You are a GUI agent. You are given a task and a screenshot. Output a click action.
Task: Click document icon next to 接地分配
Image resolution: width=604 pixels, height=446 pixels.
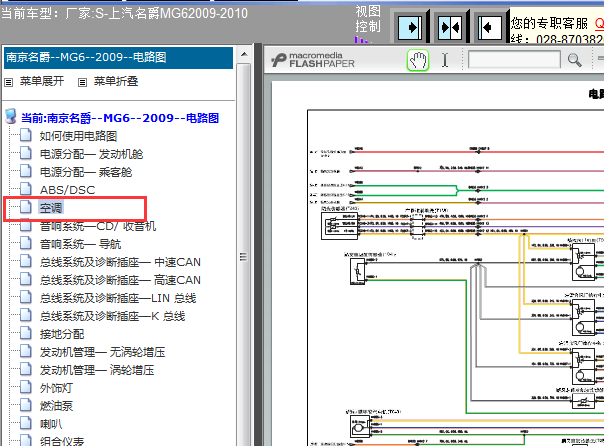(x=25, y=333)
